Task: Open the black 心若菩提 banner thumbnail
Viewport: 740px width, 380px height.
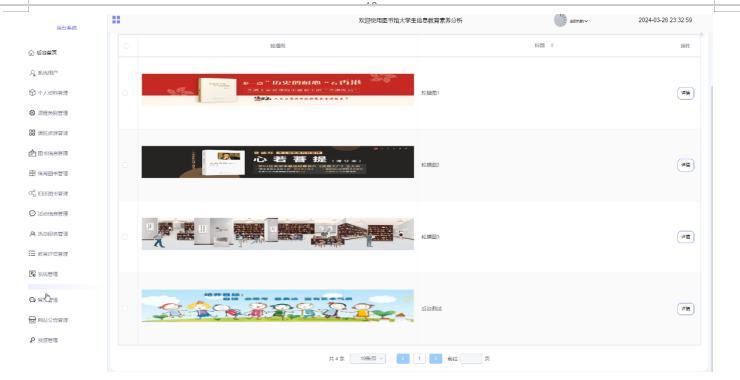Action: pyautogui.click(x=278, y=162)
